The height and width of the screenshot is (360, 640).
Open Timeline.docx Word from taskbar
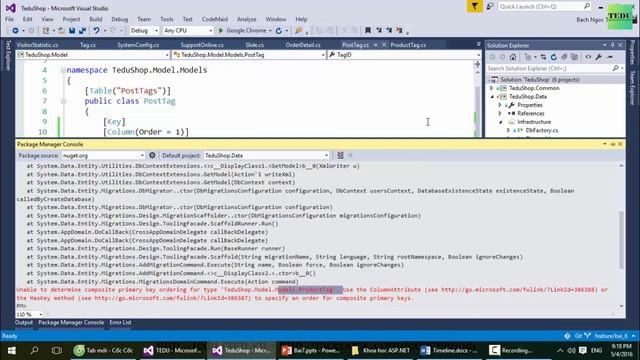(449, 350)
